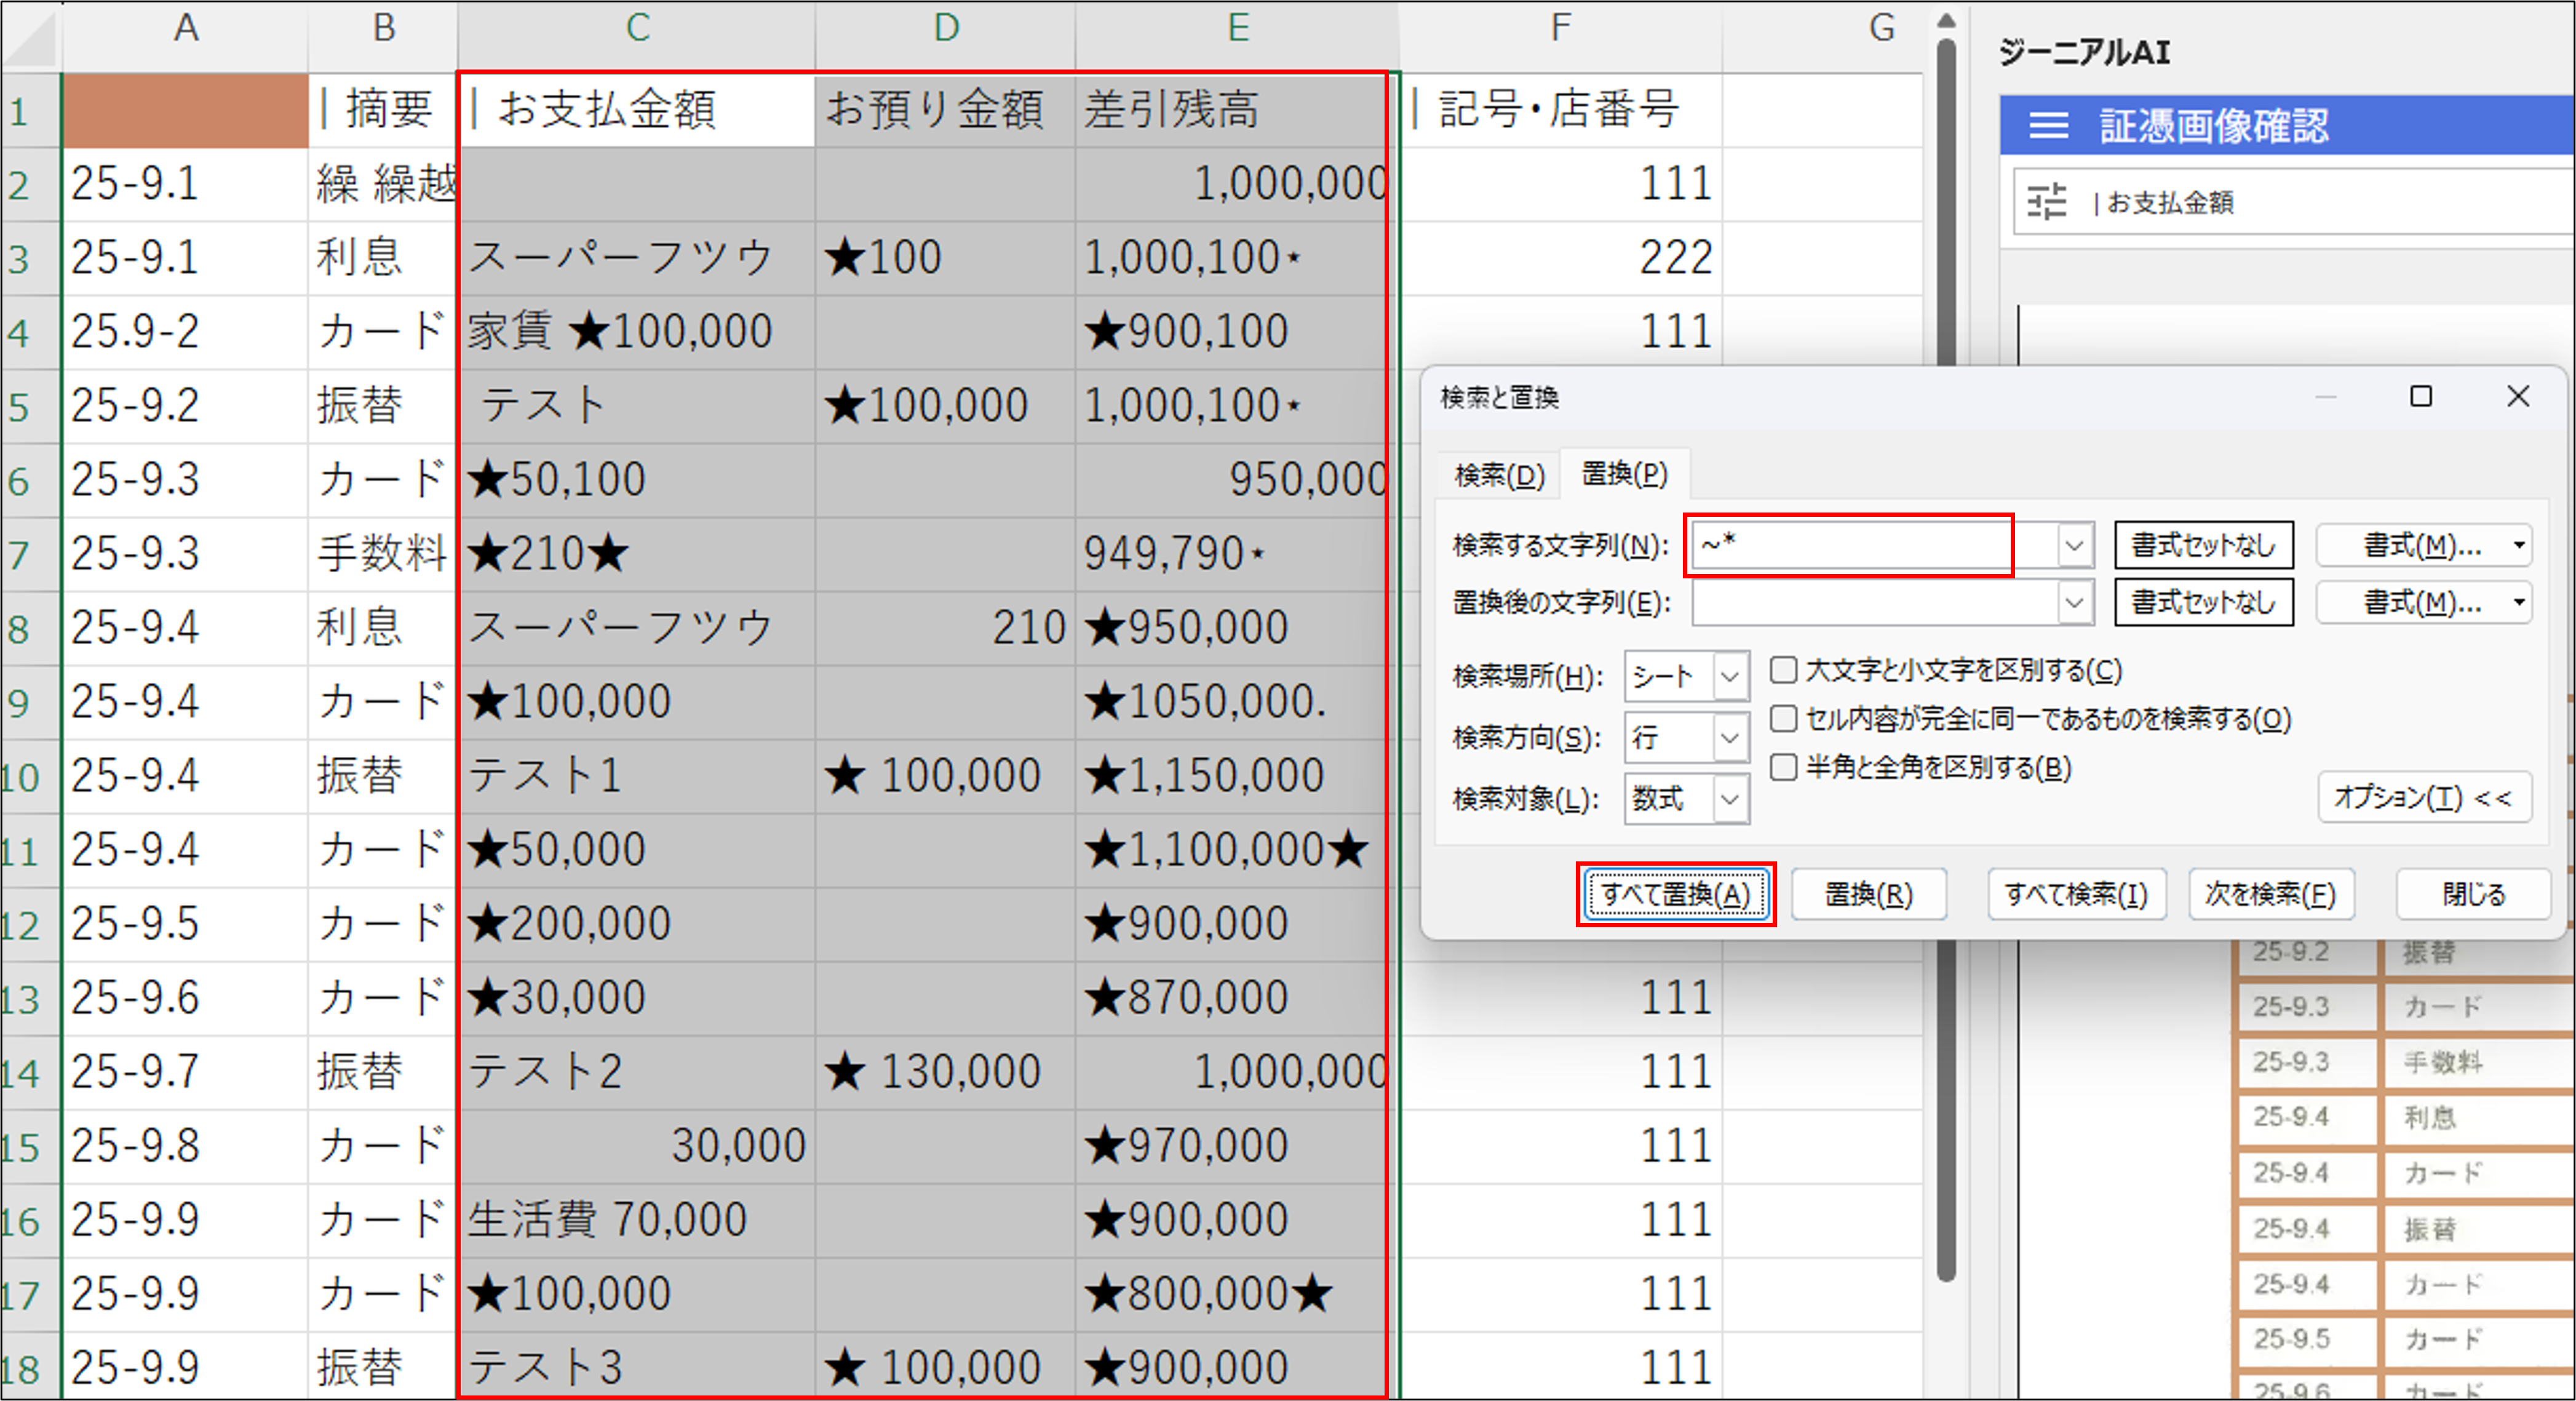
Task: Check セル内容が完全に同一であるものを検索する option
Action: tap(1783, 719)
